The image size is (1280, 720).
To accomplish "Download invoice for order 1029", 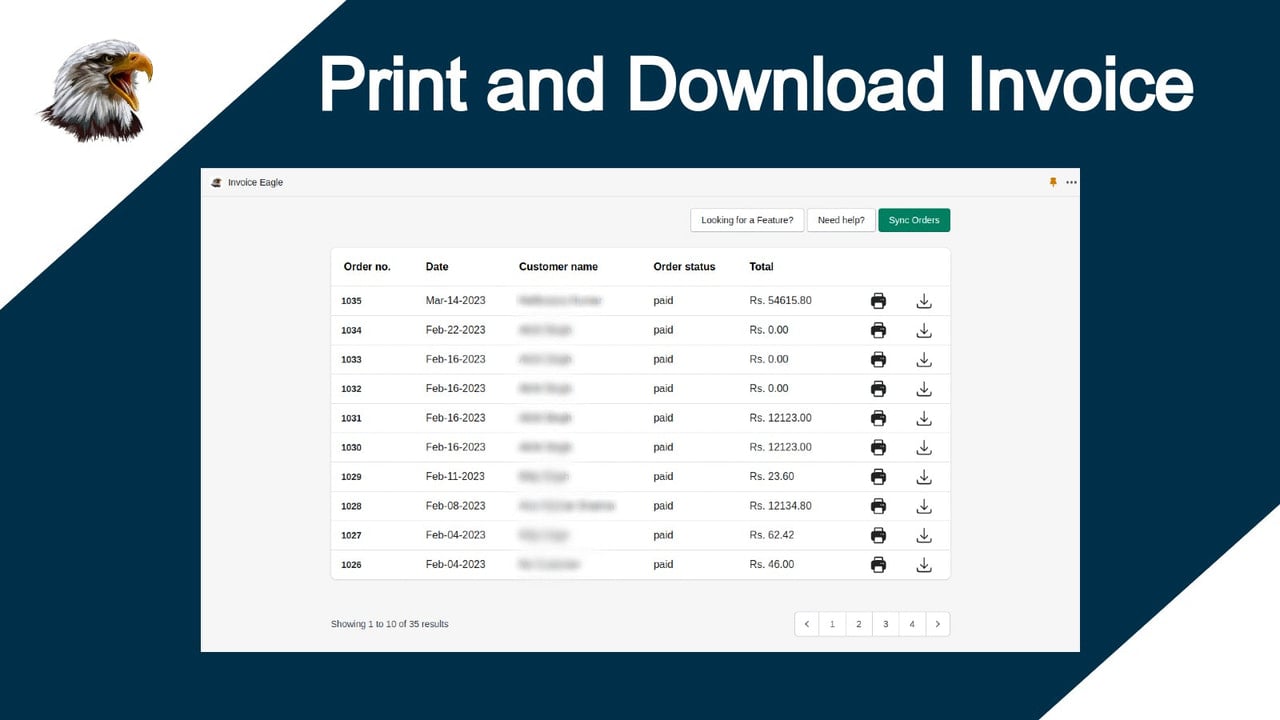I will [x=924, y=477].
